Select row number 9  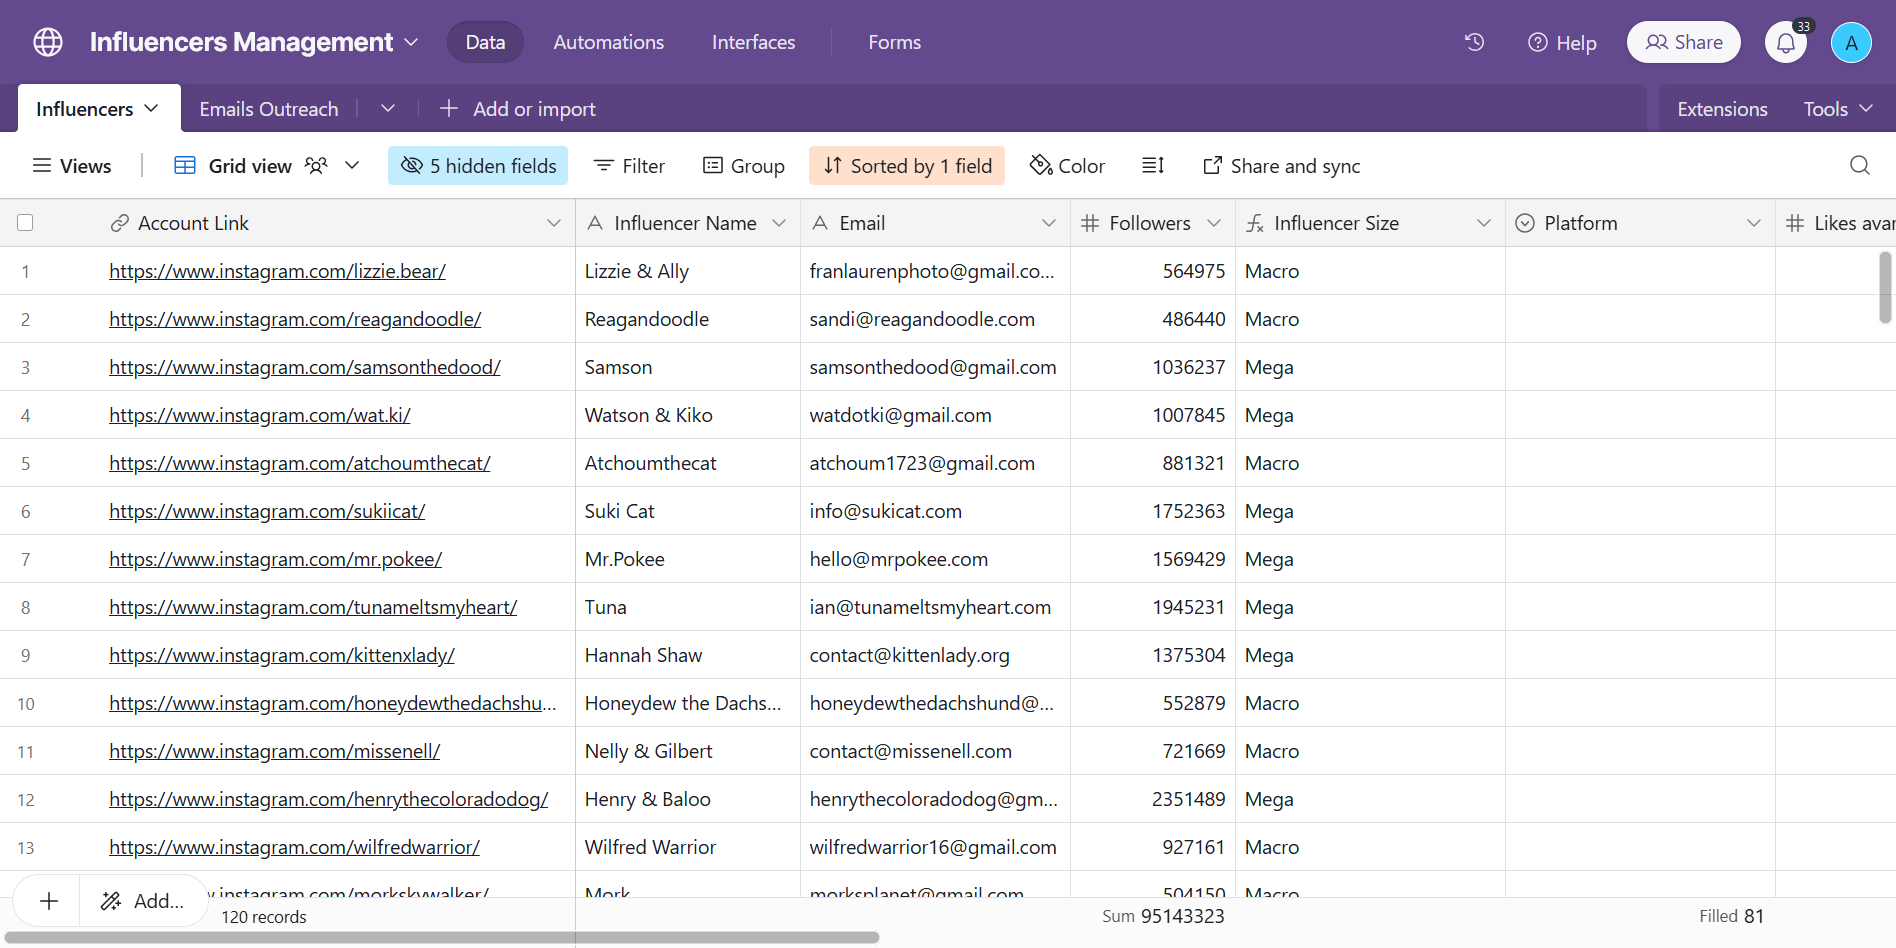[x=25, y=655]
